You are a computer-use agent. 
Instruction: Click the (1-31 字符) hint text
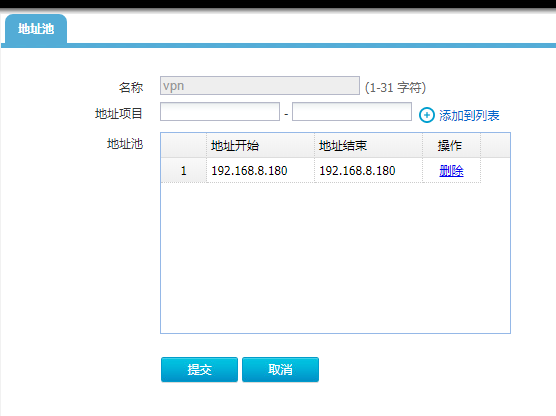(x=395, y=87)
